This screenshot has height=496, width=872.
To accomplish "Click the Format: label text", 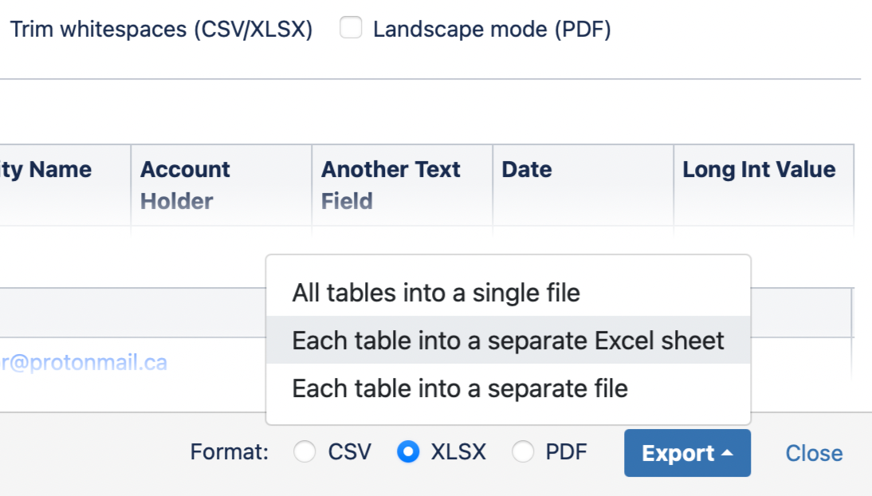I will pos(229,452).
